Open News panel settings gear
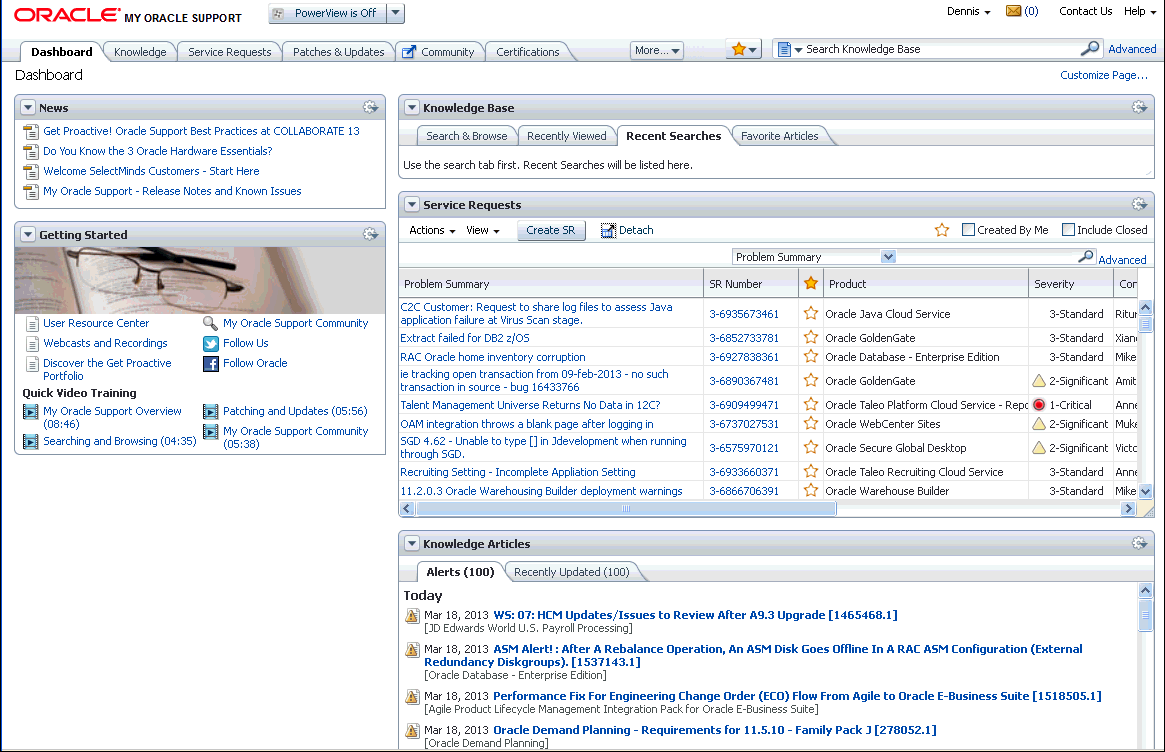 (370, 107)
